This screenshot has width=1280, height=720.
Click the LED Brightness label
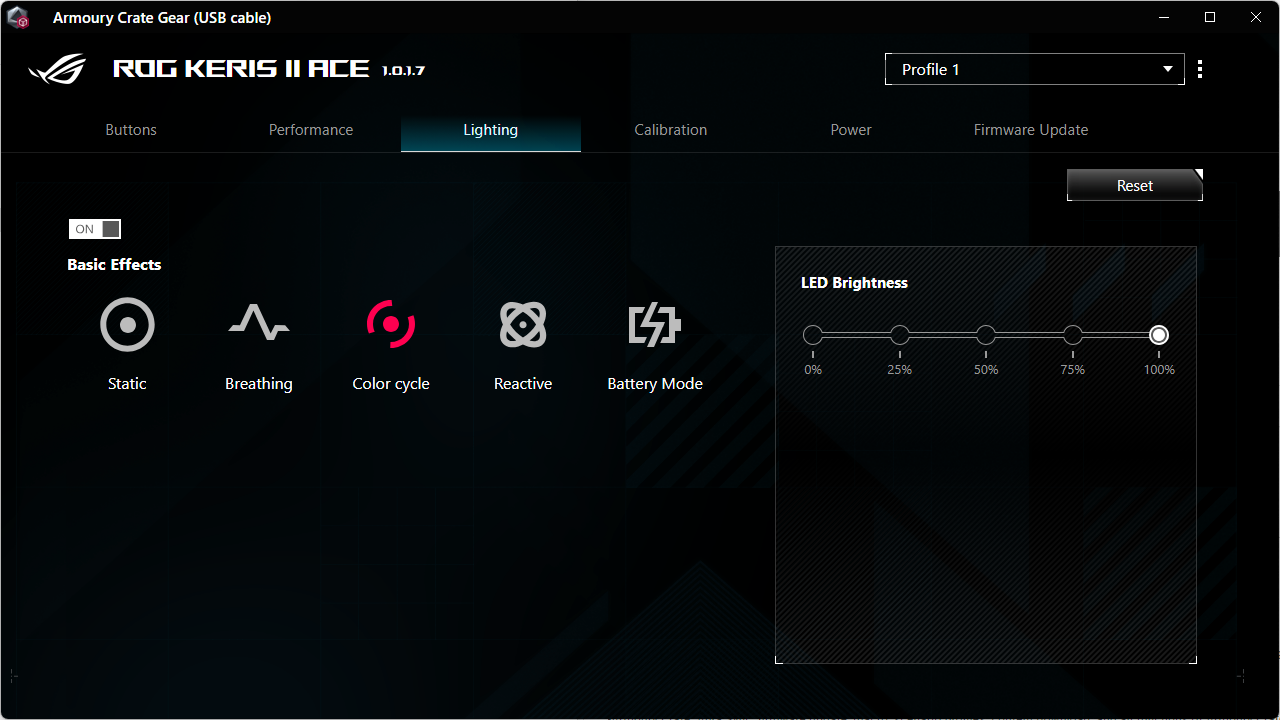[854, 283]
